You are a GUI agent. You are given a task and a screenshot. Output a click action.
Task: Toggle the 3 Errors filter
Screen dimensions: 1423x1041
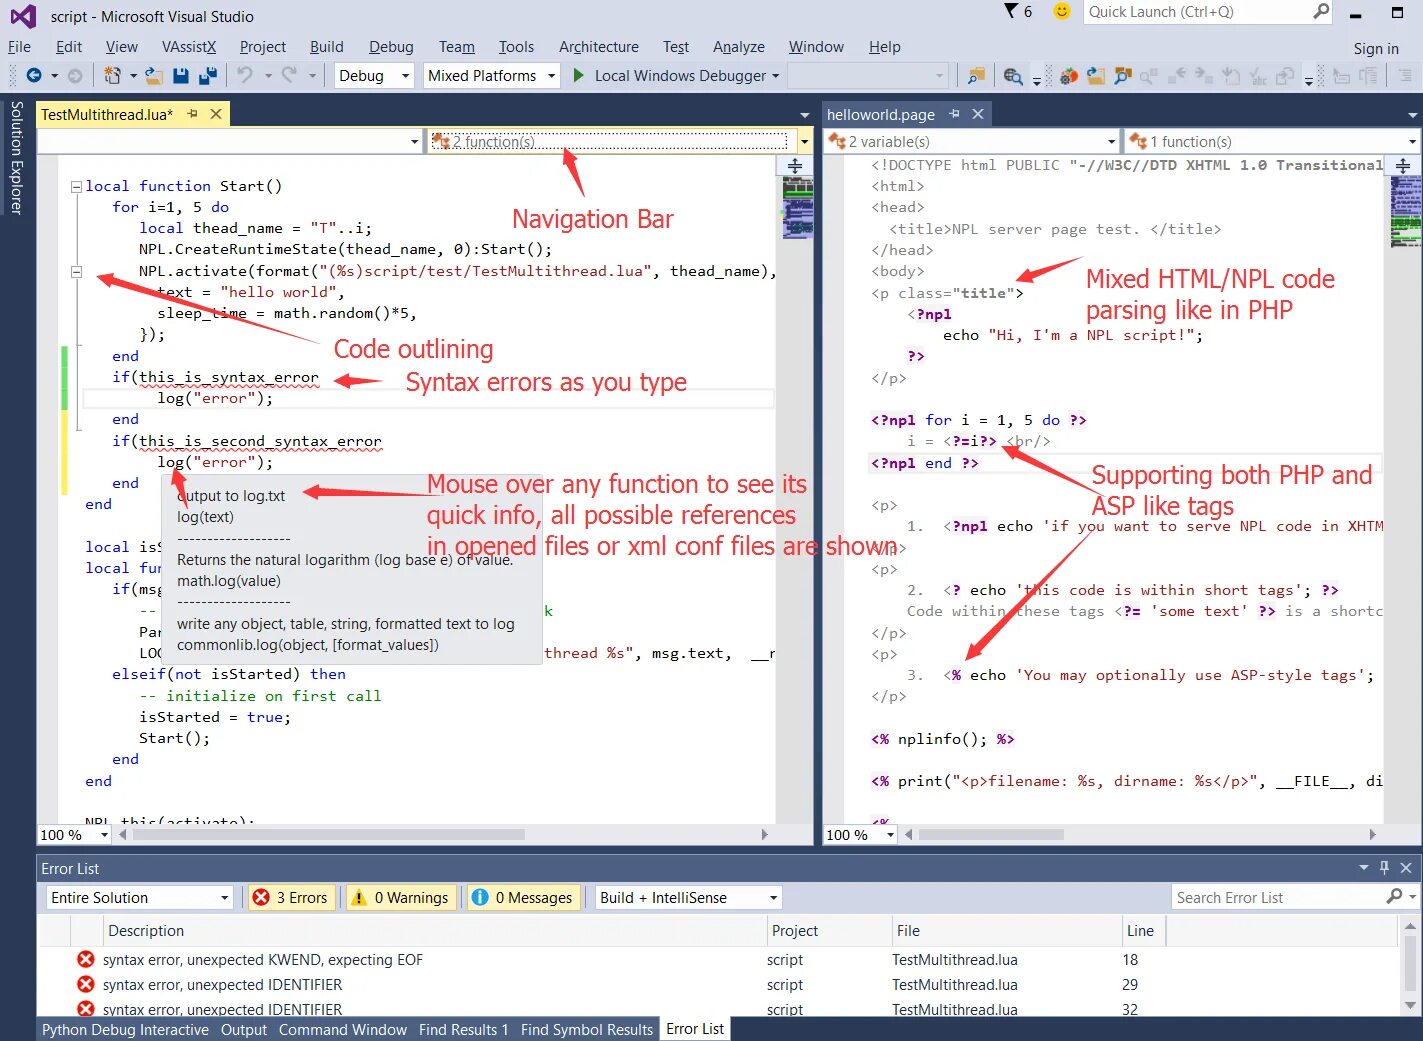(x=290, y=898)
